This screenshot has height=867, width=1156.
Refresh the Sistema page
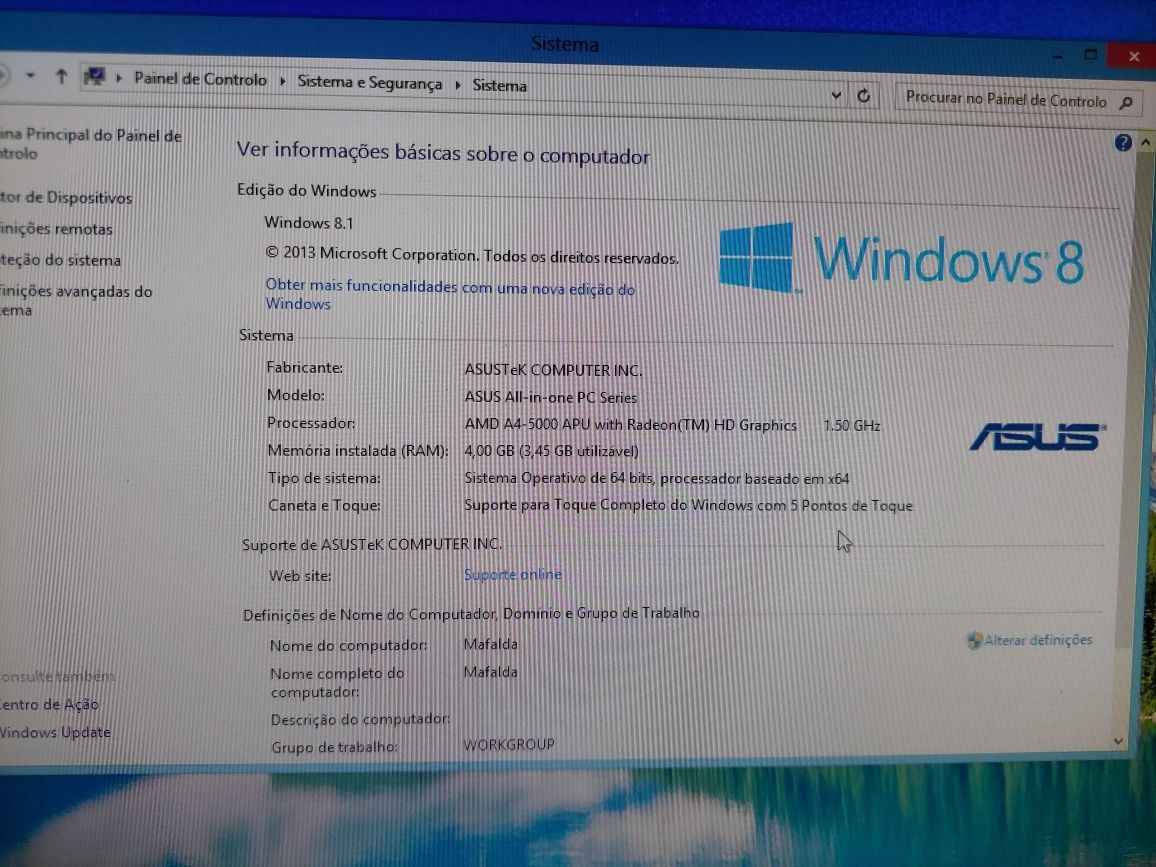pos(864,96)
